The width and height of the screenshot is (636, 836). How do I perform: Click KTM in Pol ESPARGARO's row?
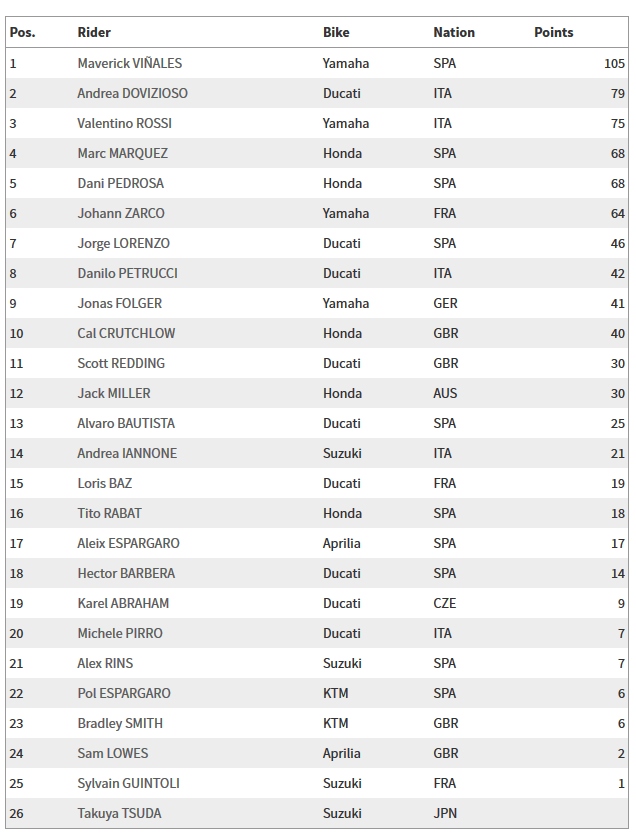335,693
